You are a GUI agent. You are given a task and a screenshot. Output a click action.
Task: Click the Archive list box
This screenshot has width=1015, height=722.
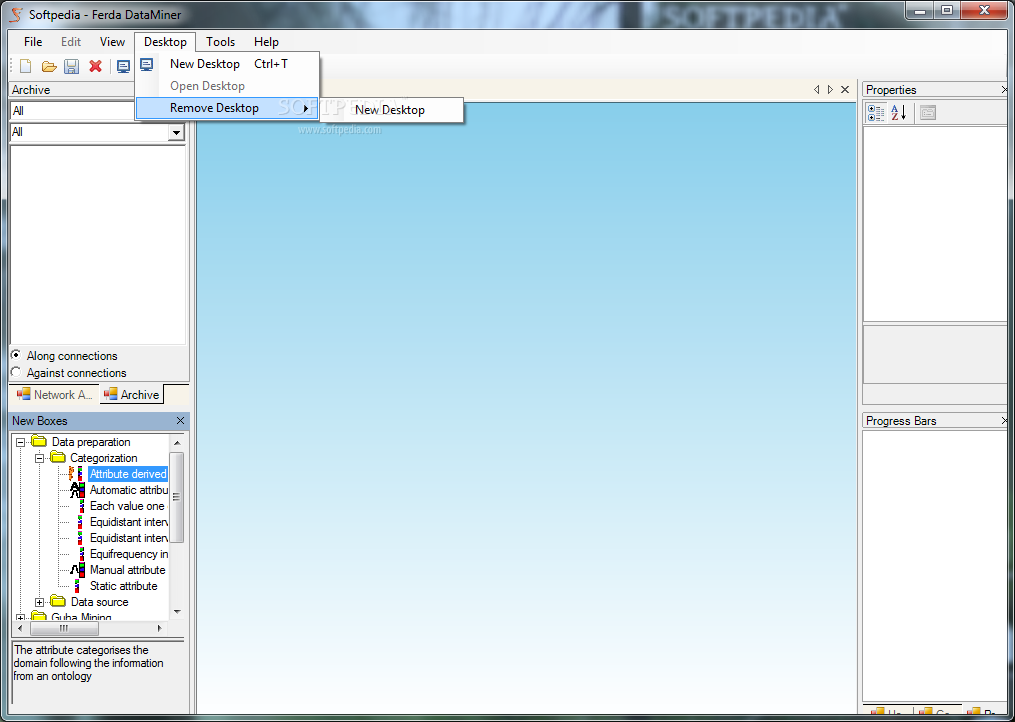98,245
